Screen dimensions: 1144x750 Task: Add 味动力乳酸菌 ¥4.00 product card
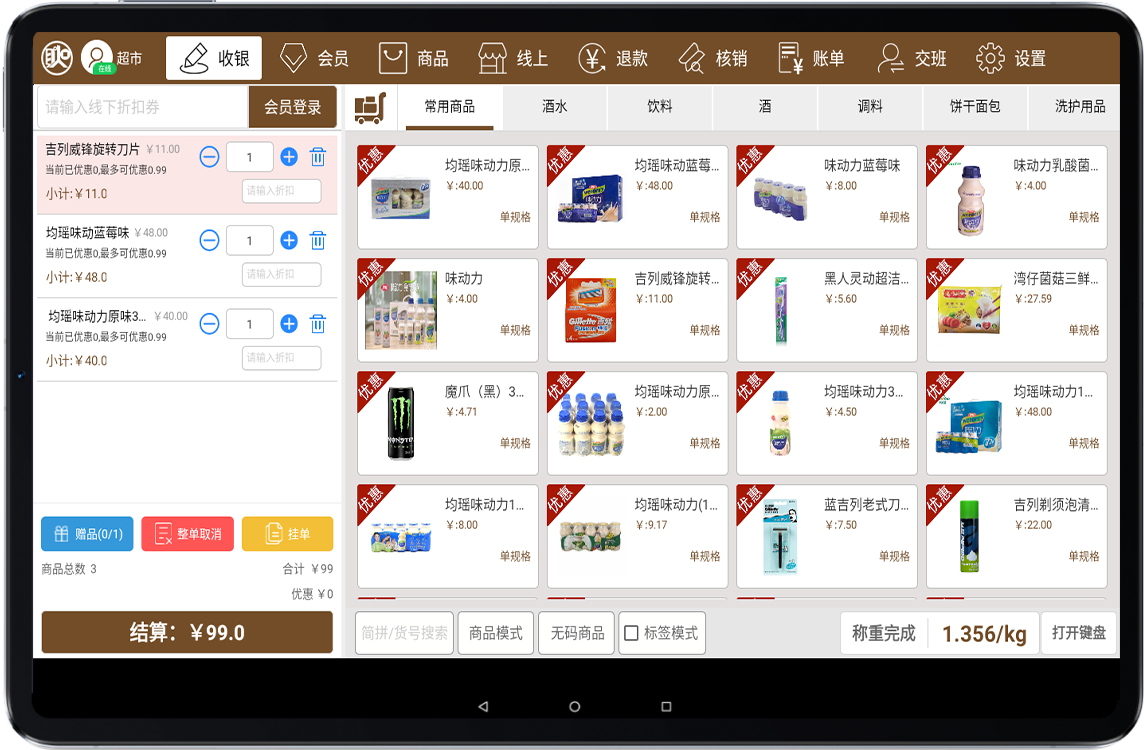click(x=1016, y=197)
